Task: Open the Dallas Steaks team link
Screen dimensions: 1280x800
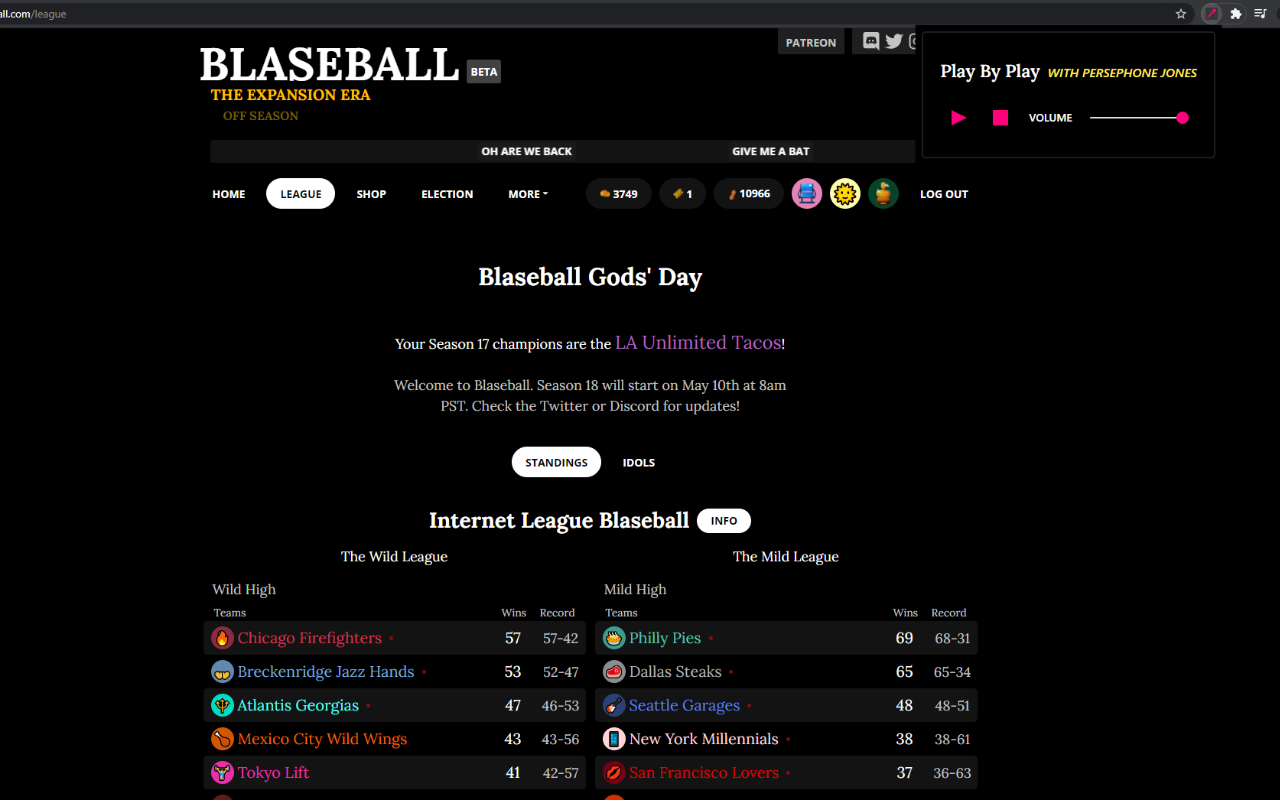Action: tap(675, 672)
